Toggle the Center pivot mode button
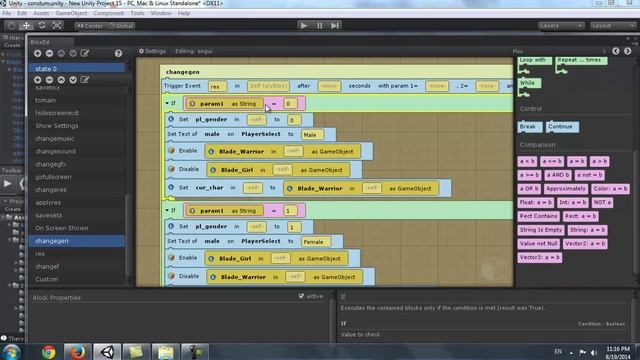This screenshot has height=360, width=640. 90,26
